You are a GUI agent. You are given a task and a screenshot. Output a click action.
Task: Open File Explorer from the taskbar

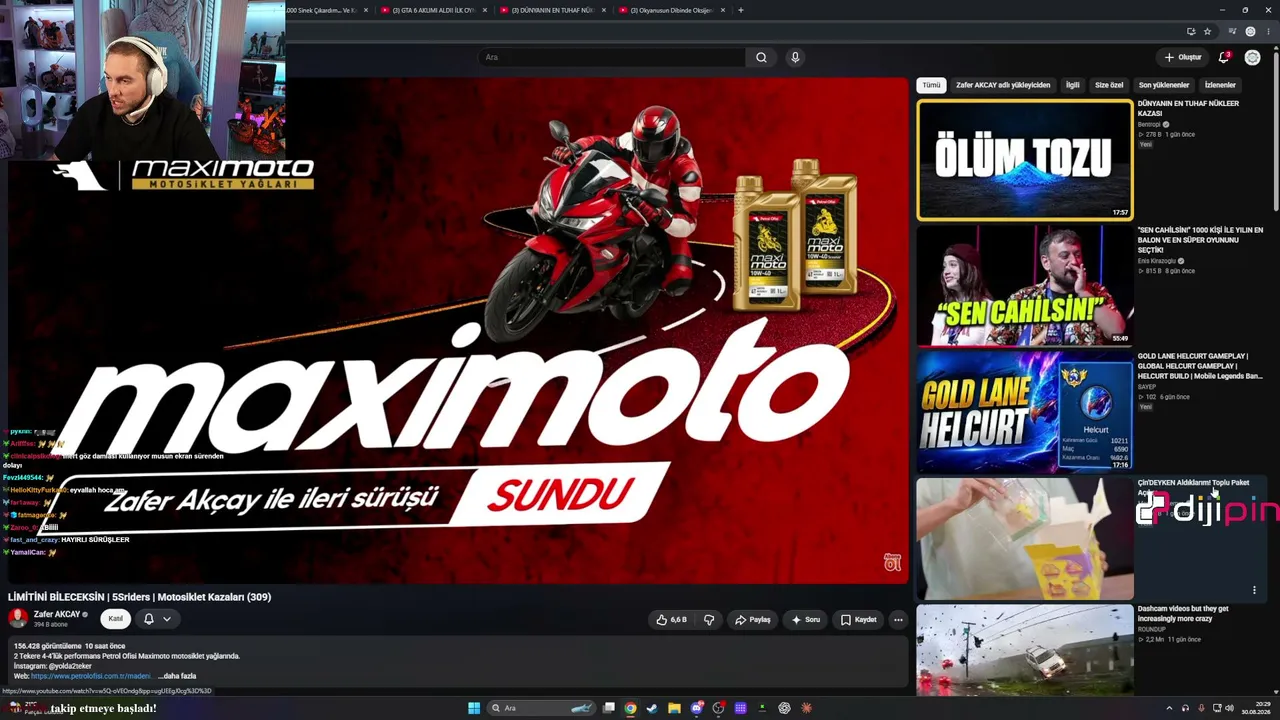[x=674, y=708]
